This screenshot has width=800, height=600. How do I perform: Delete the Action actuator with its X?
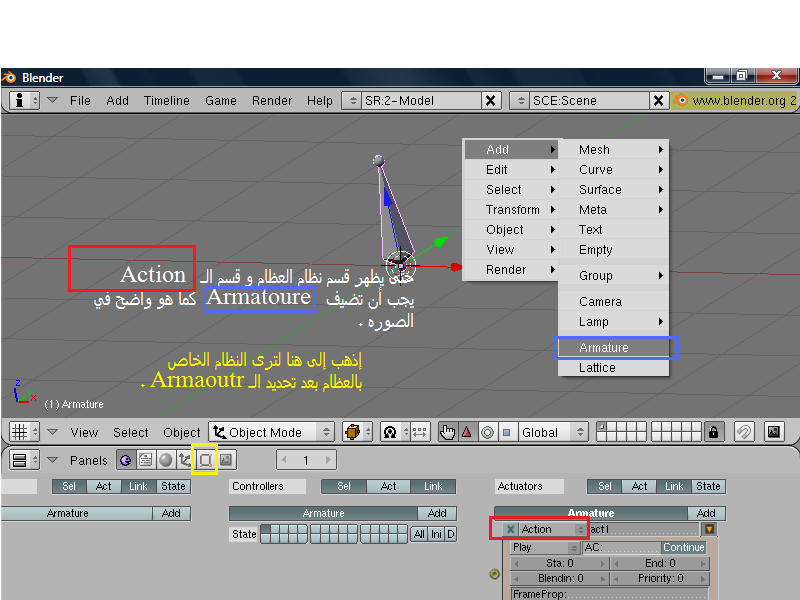coord(510,529)
